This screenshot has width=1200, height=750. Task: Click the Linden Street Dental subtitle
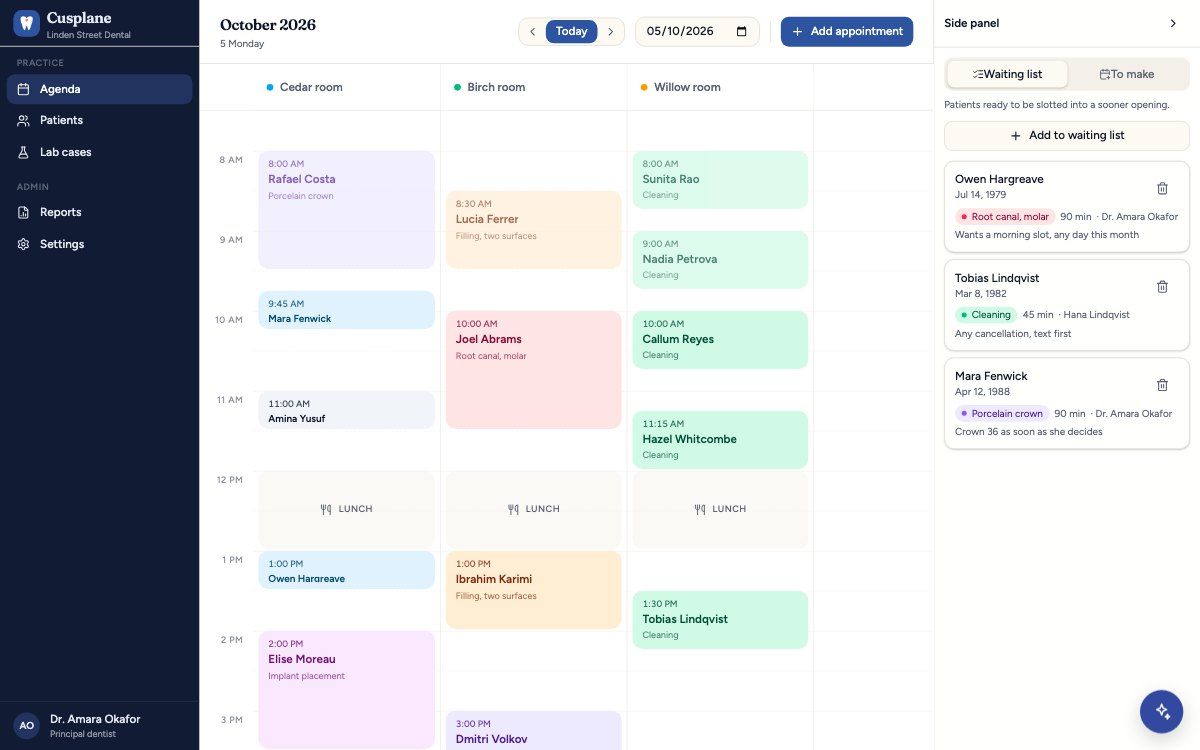[89, 35]
